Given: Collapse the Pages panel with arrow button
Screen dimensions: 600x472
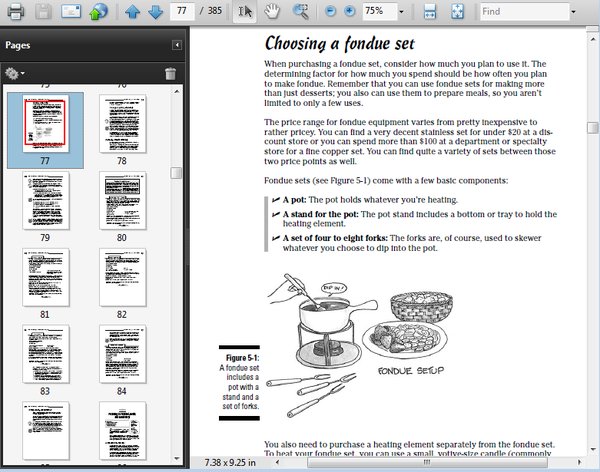Looking at the screenshot, I should point(177,45).
